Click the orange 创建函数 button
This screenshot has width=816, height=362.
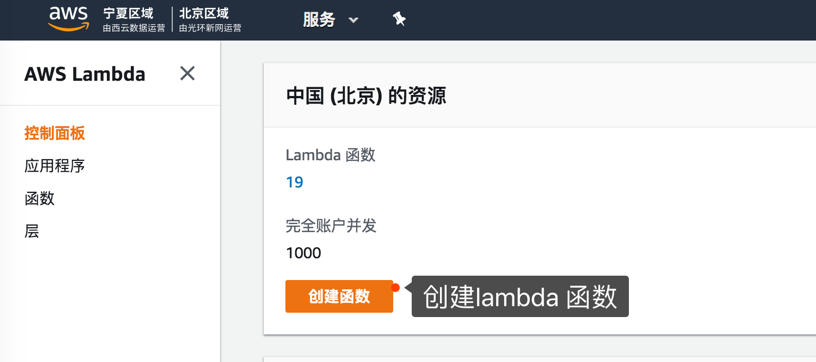tap(339, 296)
